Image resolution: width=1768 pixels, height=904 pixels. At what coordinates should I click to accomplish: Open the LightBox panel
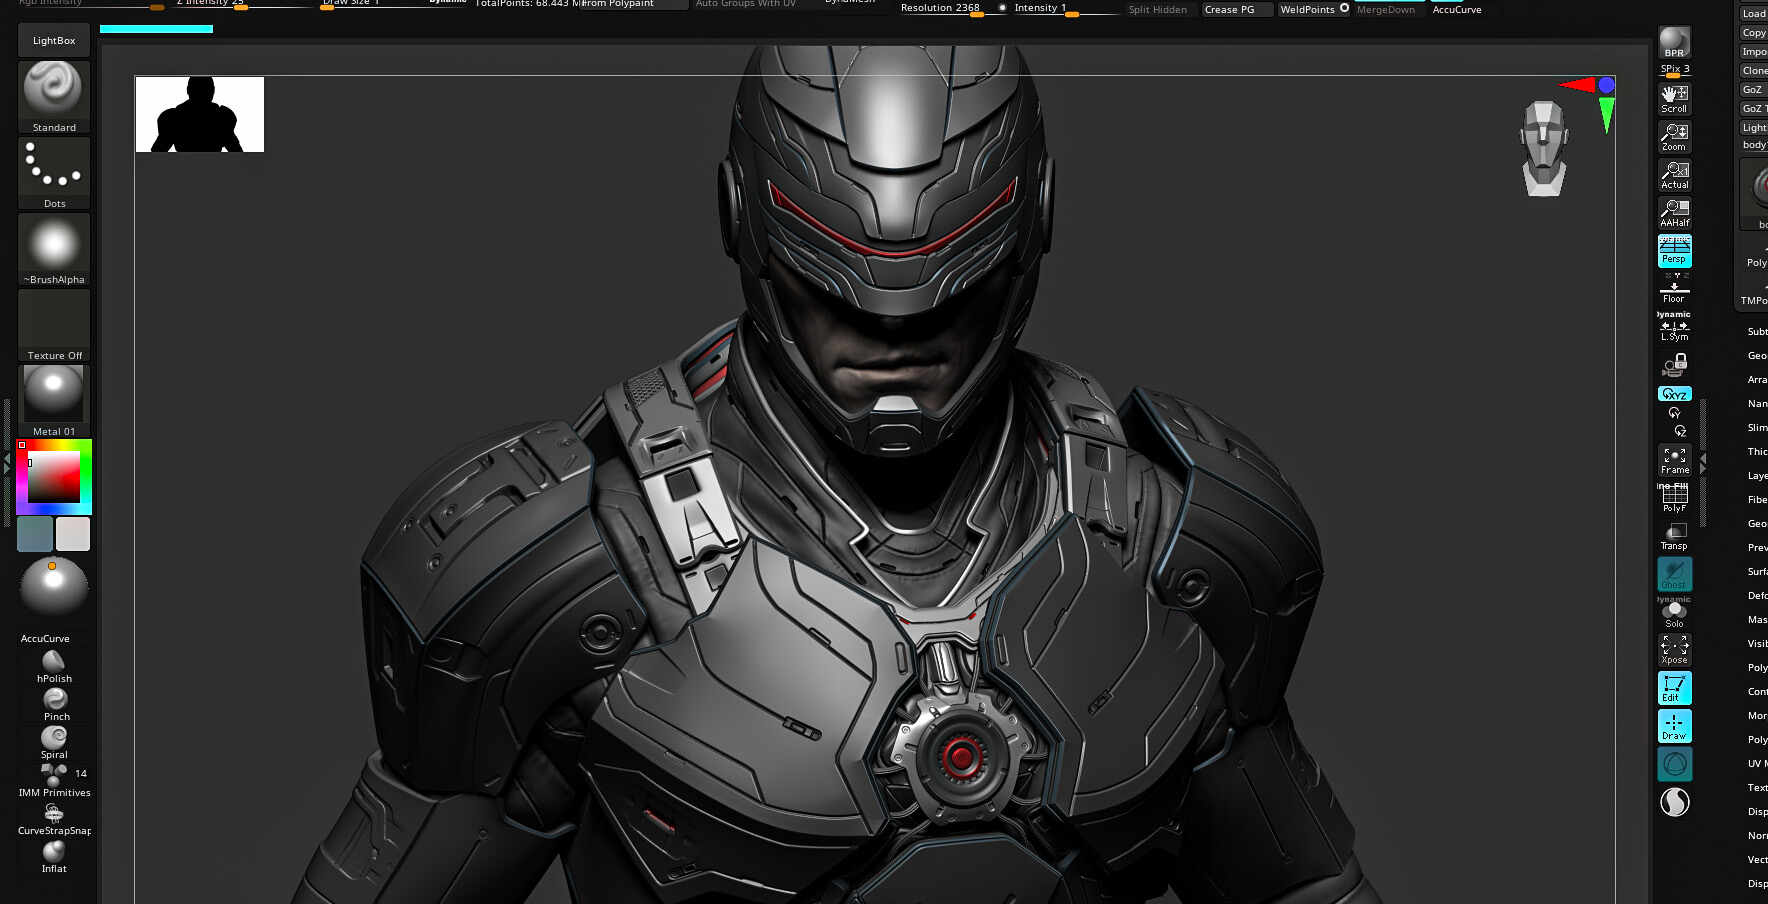click(x=53, y=41)
